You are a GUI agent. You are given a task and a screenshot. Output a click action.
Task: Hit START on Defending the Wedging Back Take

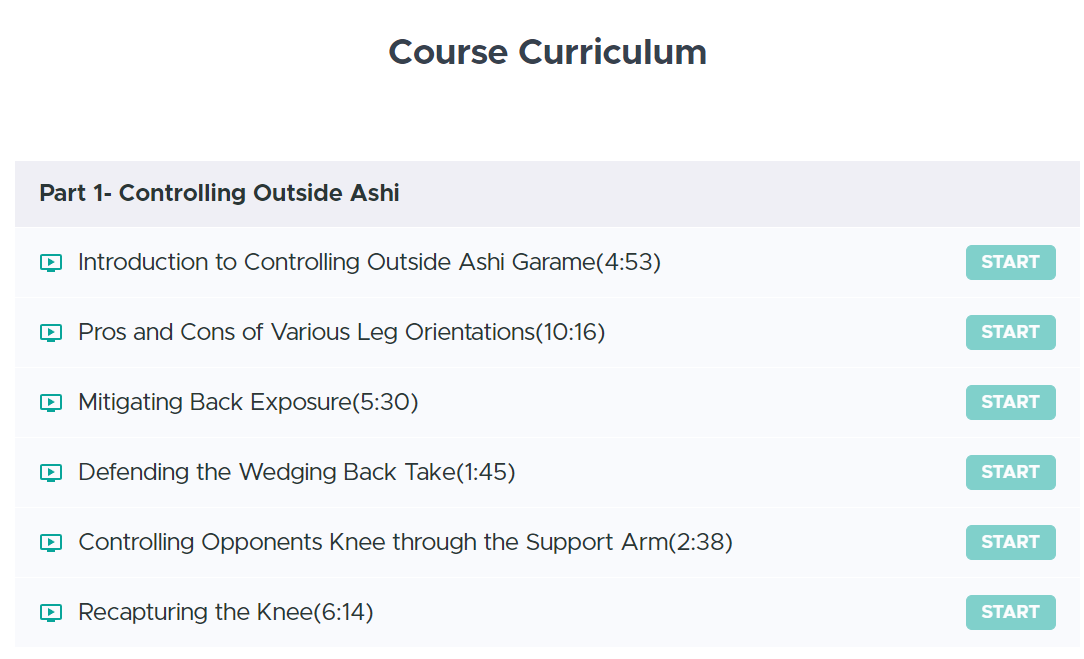(x=1010, y=472)
